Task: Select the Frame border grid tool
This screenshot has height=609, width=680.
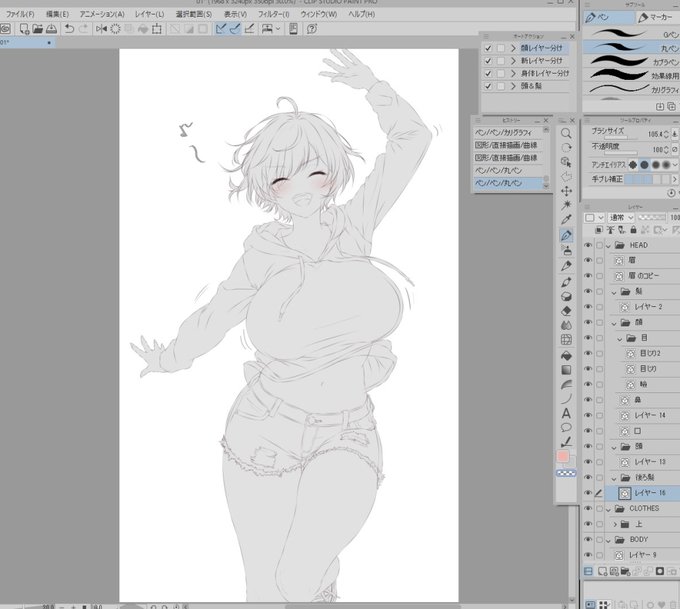Action: click(x=566, y=340)
